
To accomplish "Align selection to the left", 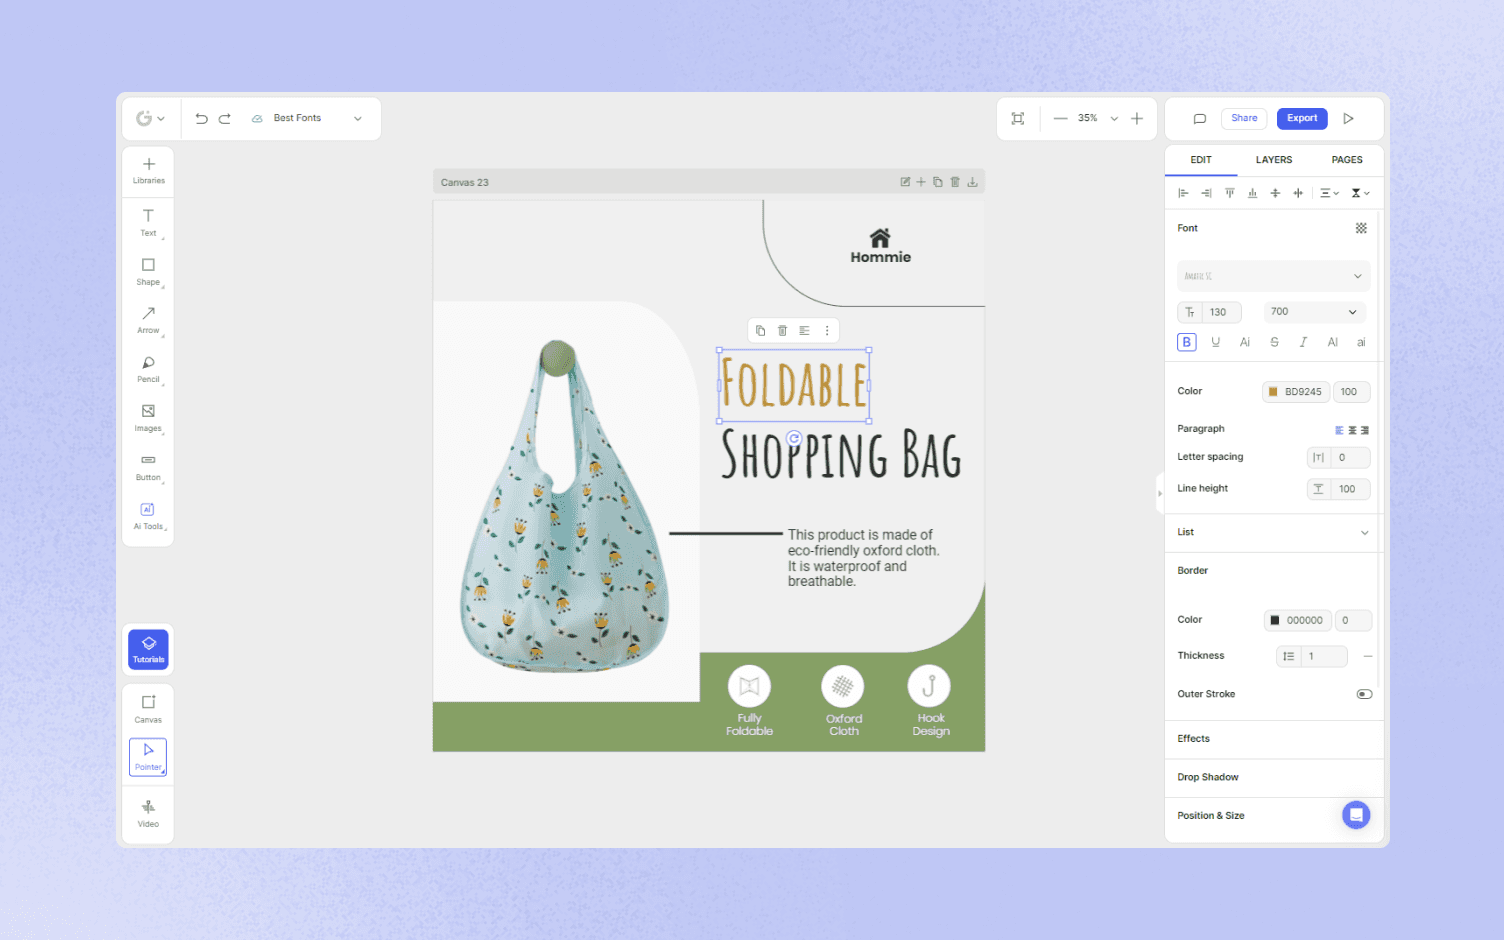I will coord(1183,193).
